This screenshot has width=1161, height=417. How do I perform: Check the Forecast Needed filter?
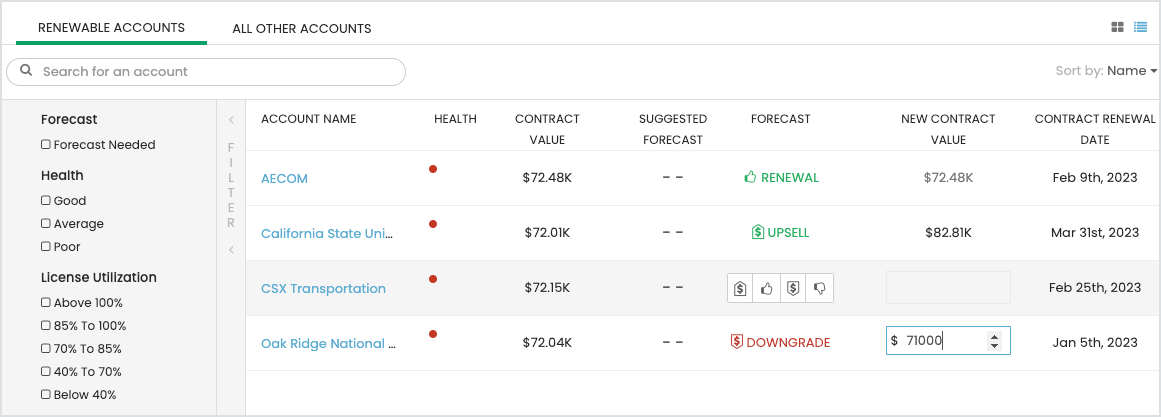click(46, 144)
